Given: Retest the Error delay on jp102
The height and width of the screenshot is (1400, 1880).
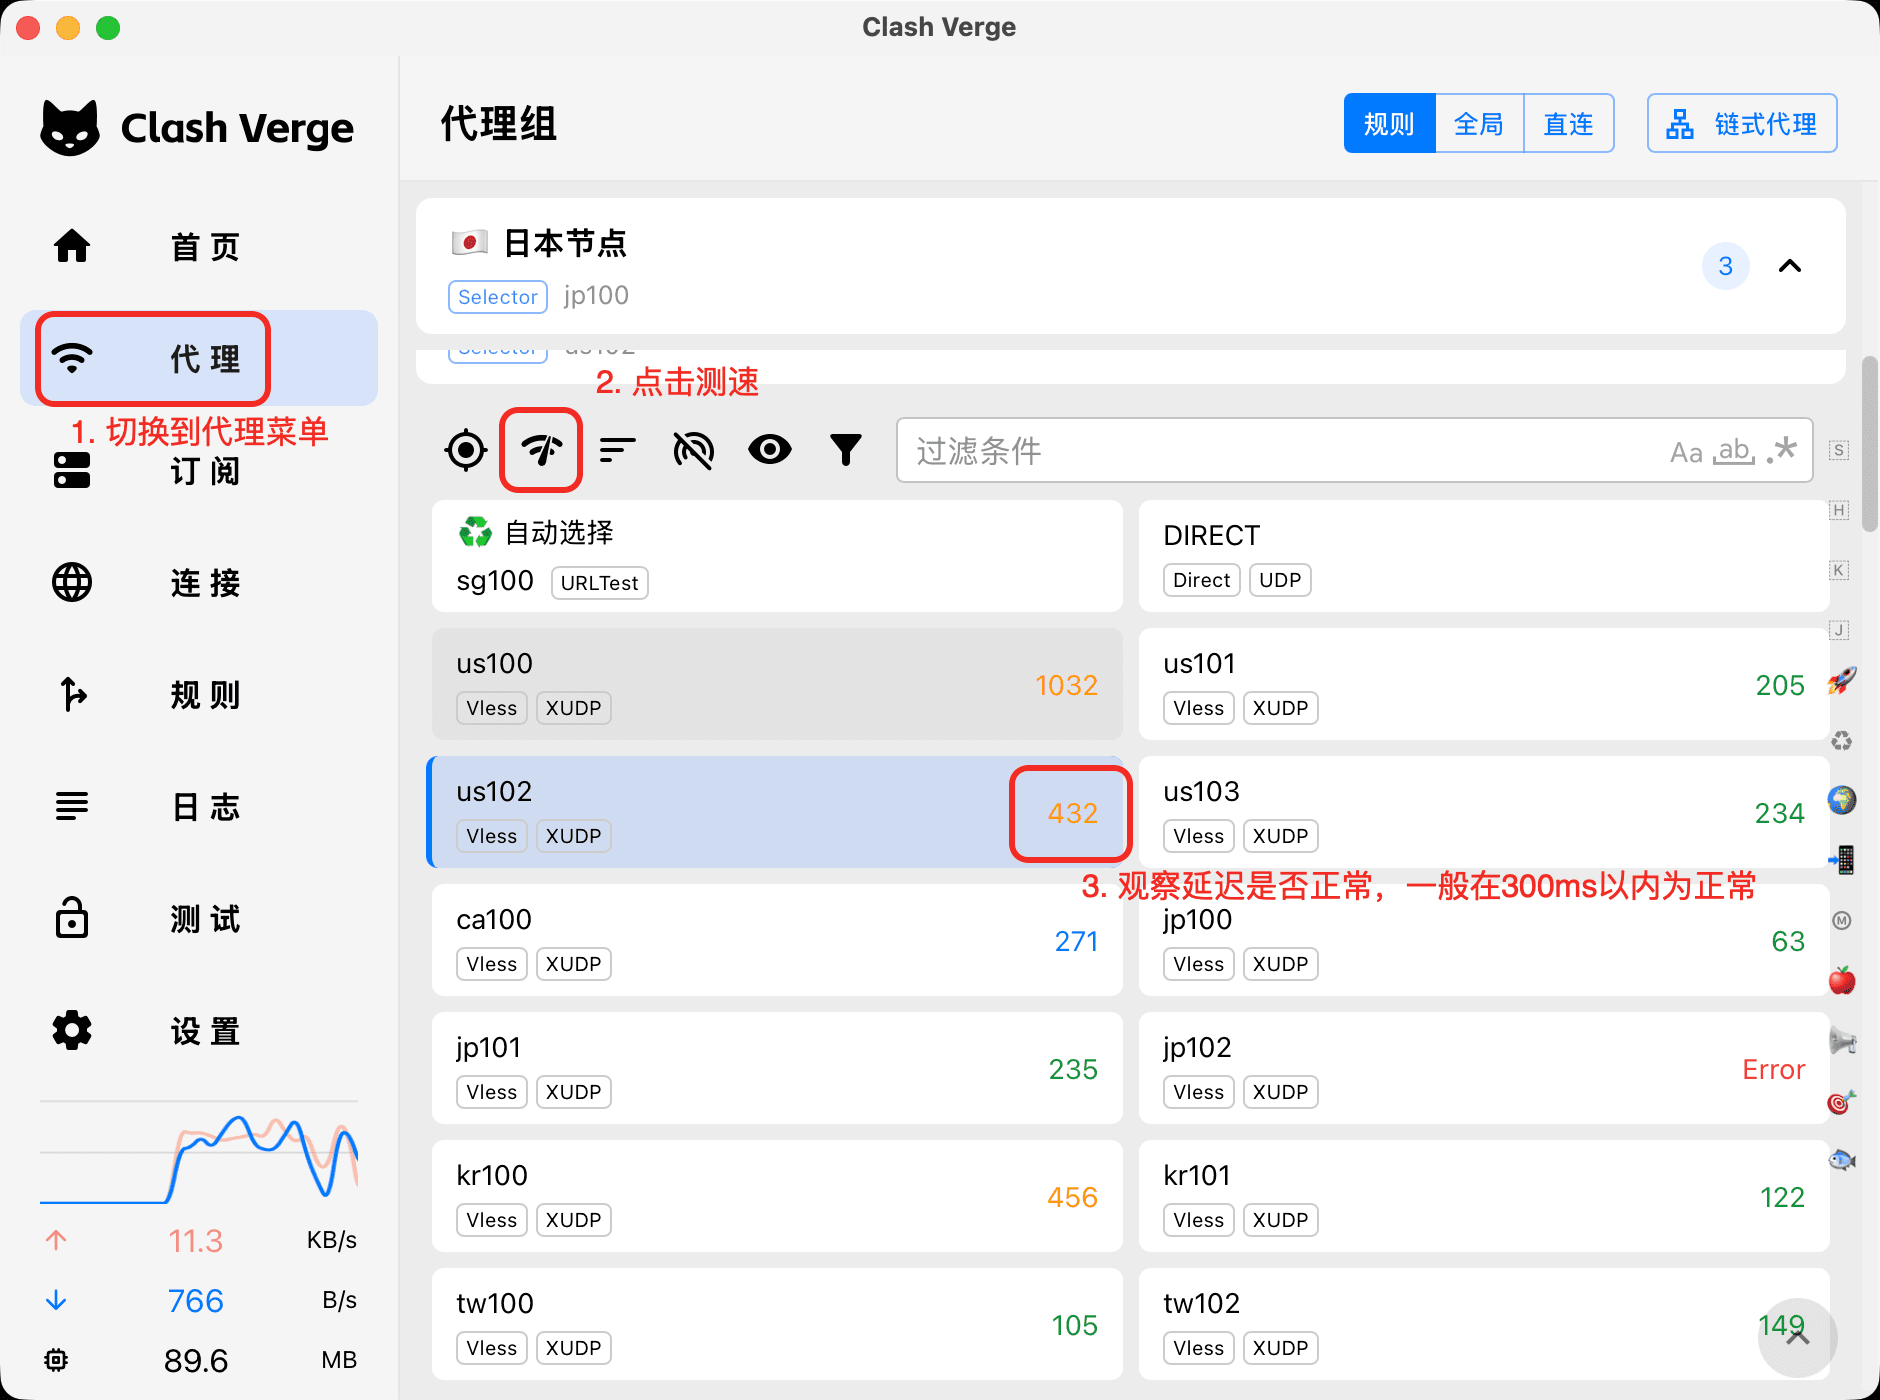Looking at the screenshot, I should [1774, 1069].
